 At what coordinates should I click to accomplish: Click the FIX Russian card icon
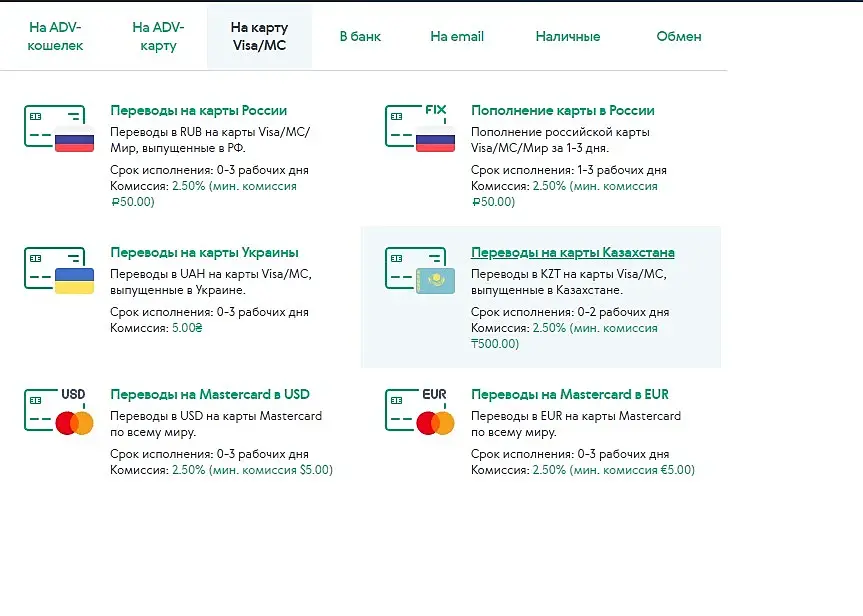click(x=420, y=128)
